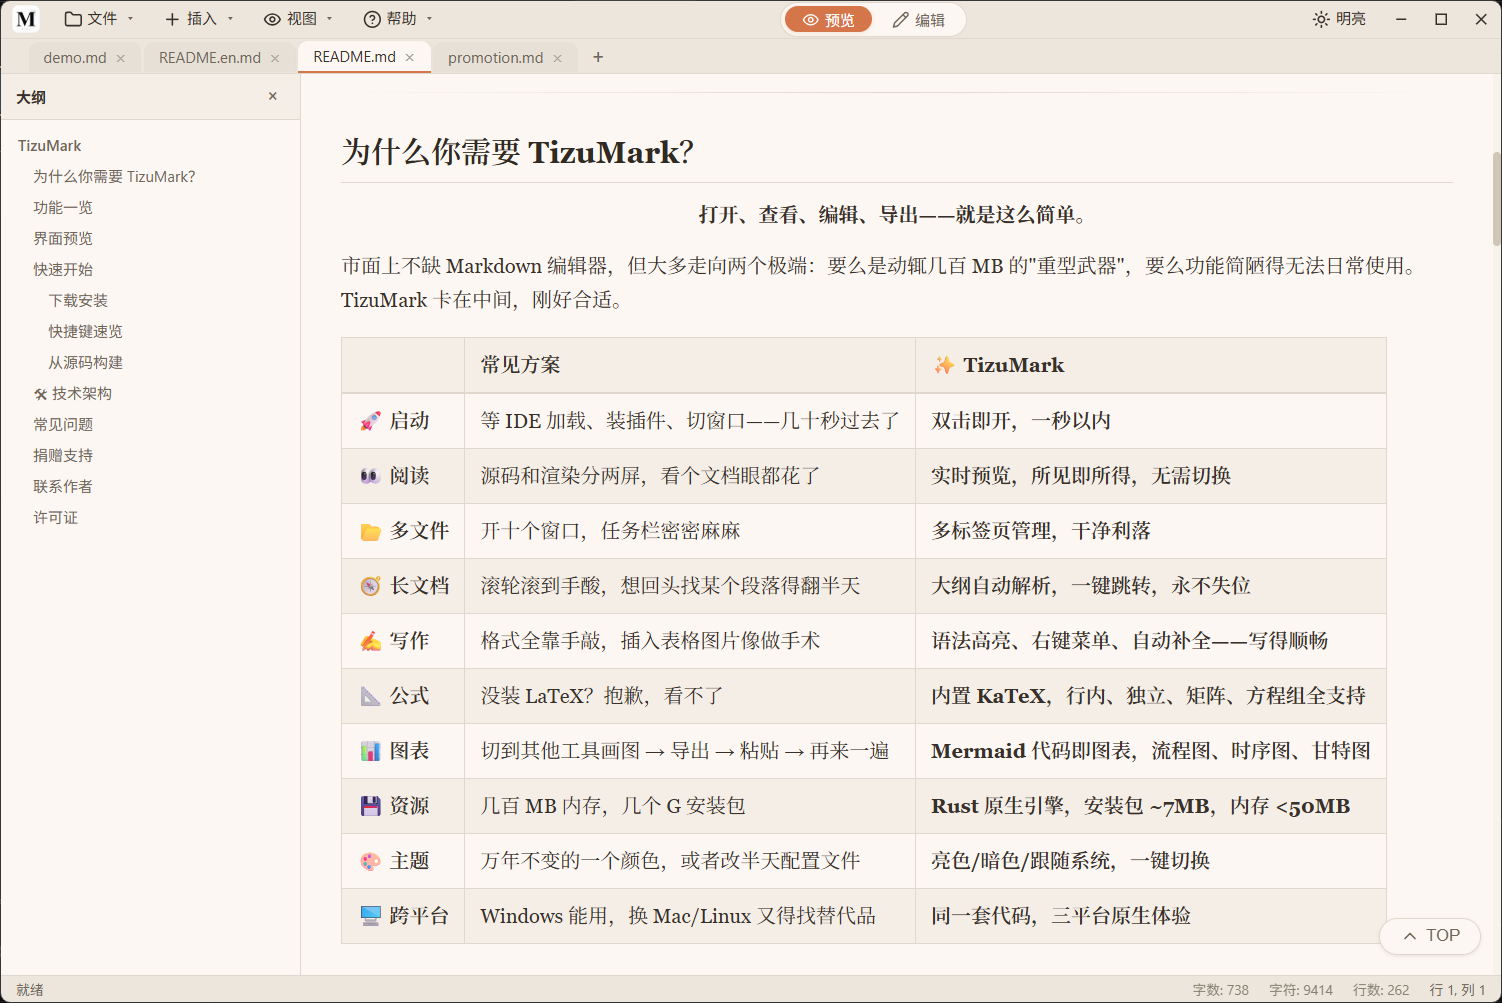
Task: Click the rocket icon beside 启动
Action: click(371, 421)
